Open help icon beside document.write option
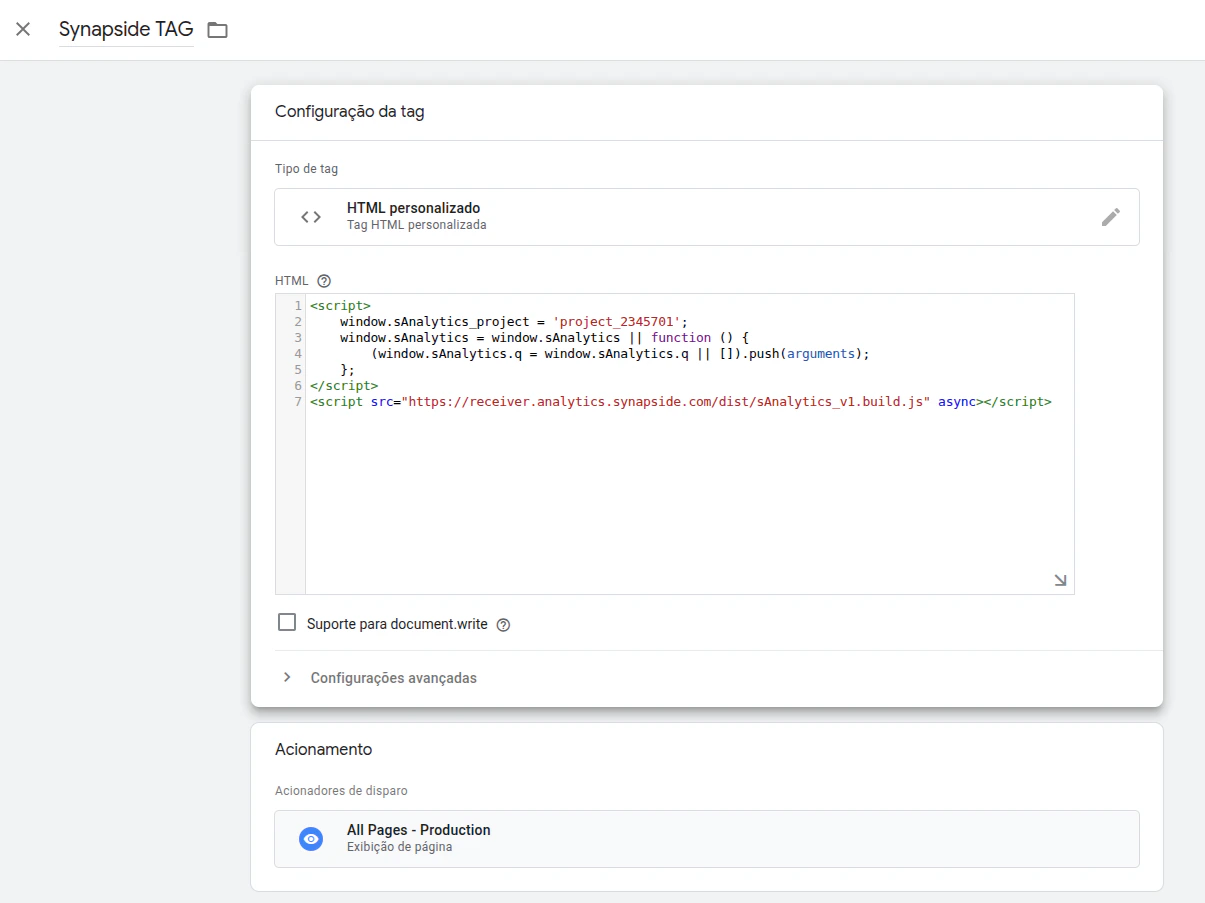1205x903 pixels. click(503, 625)
